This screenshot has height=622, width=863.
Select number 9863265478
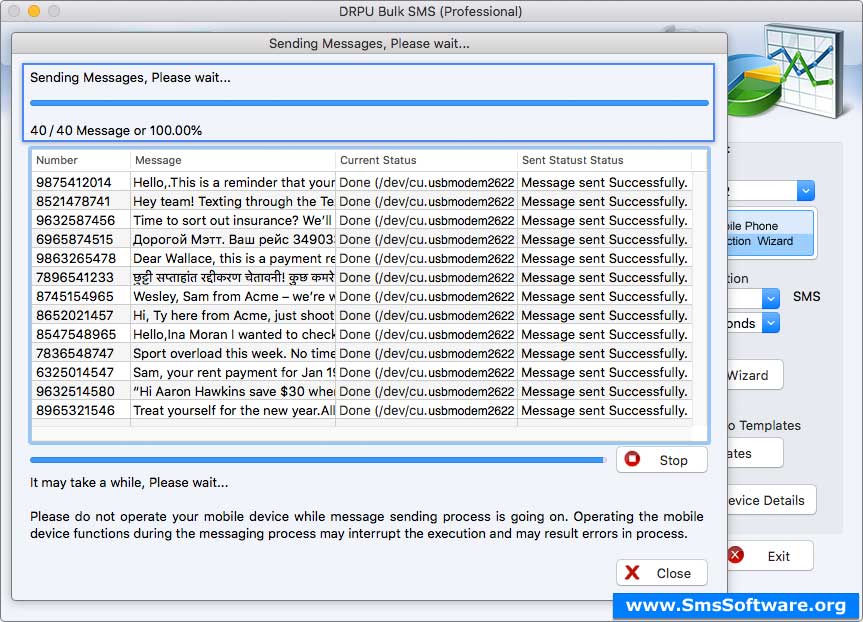click(76, 258)
